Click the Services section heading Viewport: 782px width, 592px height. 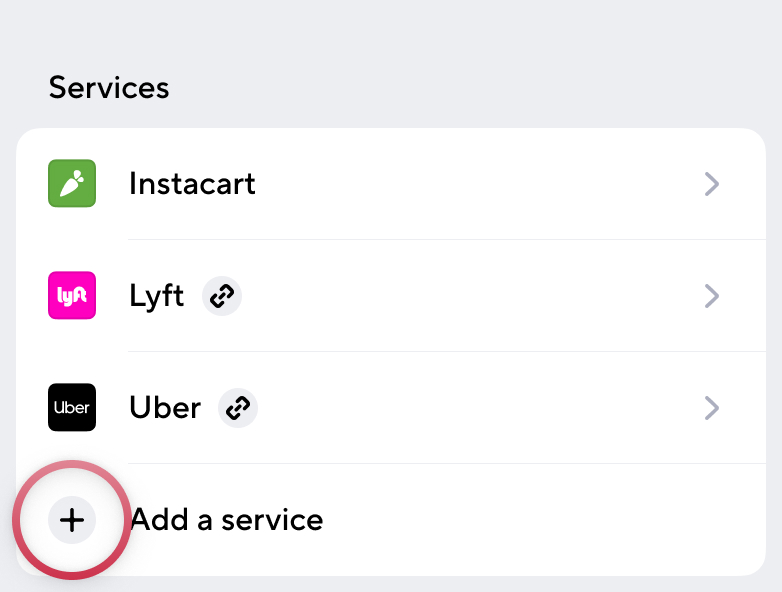(109, 87)
